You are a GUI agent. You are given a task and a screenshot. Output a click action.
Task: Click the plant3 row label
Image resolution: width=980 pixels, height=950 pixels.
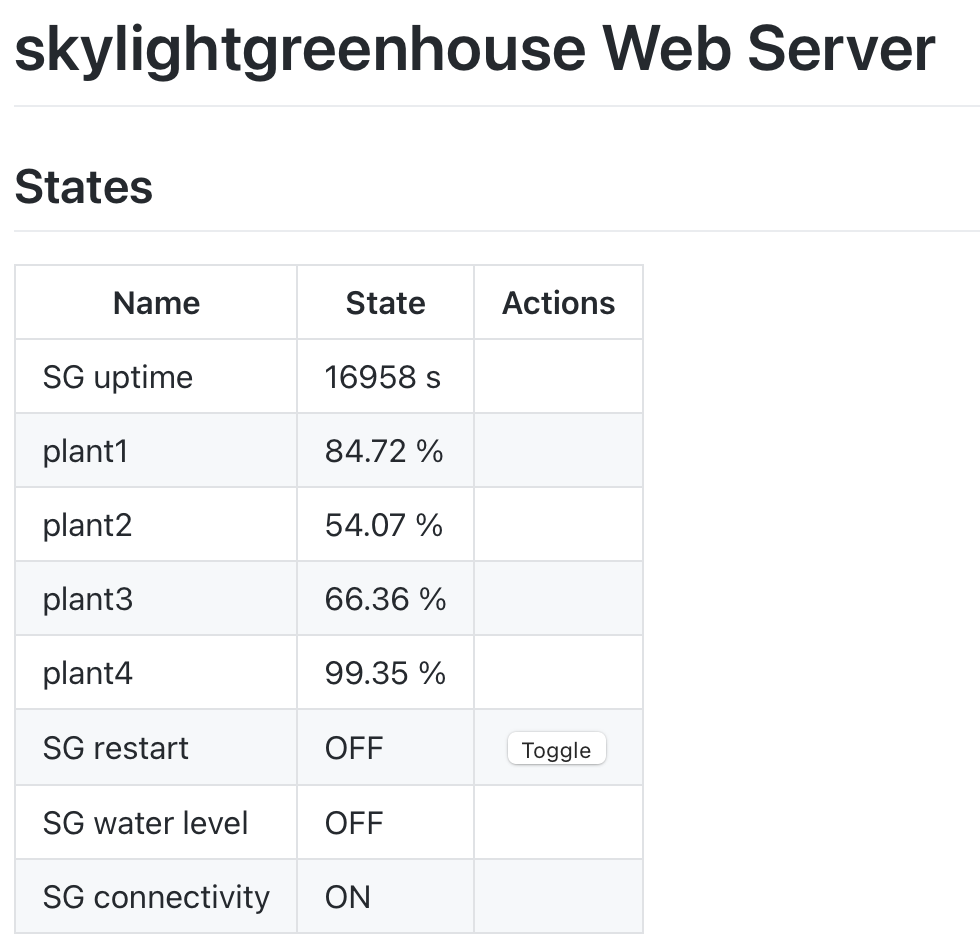85,598
